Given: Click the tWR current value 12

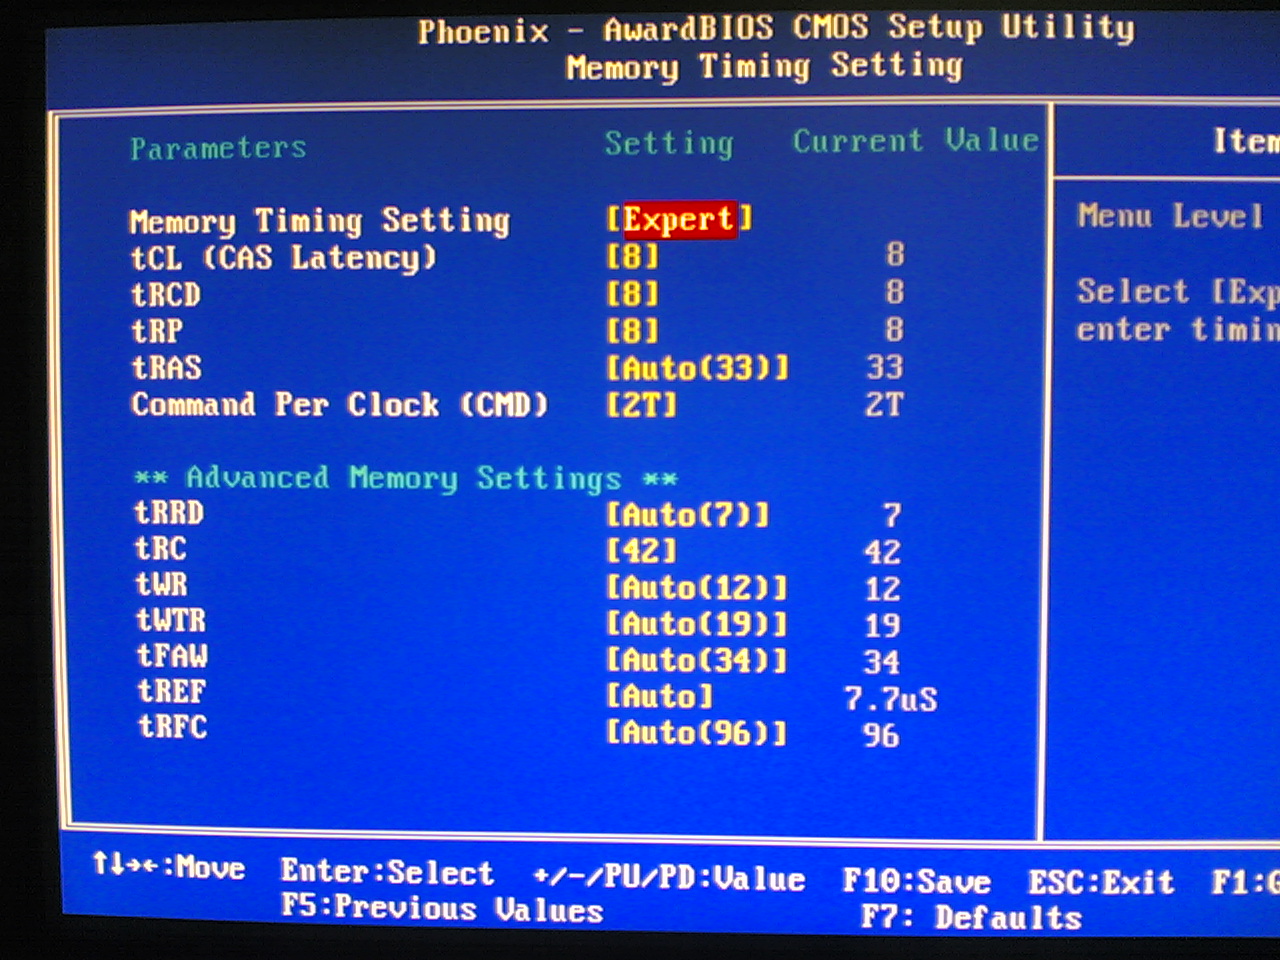Looking at the screenshot, I should (883, 589).
